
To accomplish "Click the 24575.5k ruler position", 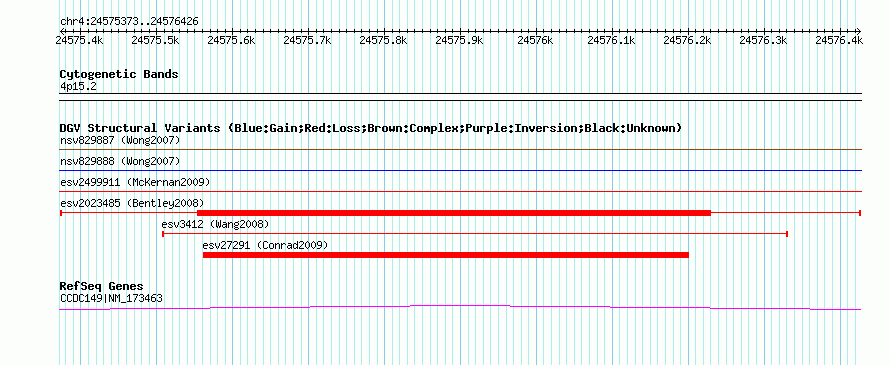I will [156, 40].
